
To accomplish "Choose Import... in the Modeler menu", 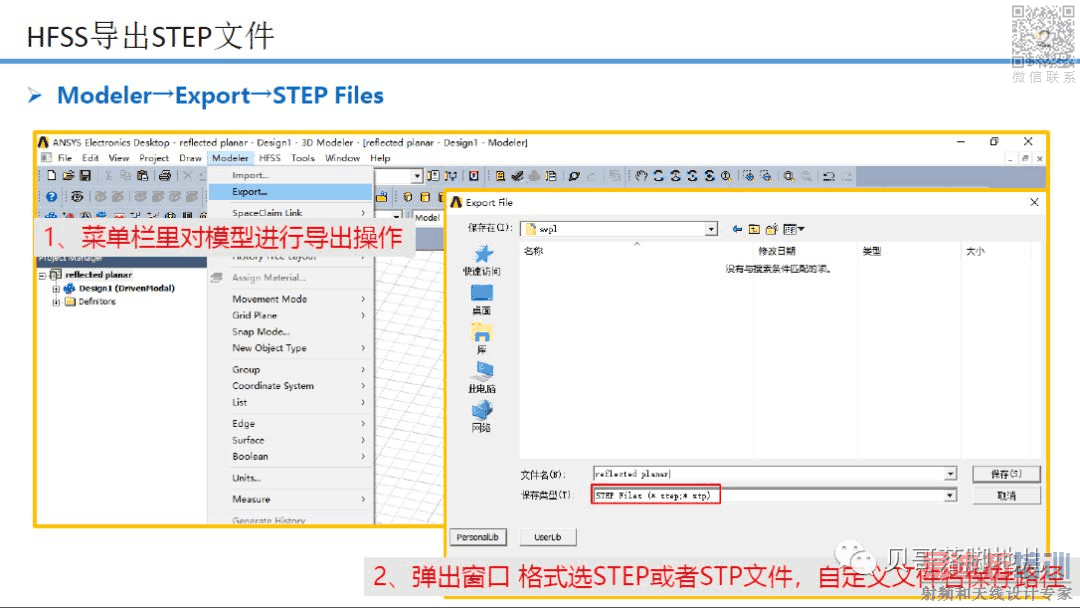I will pyautogui.click(x=290, y=176).
